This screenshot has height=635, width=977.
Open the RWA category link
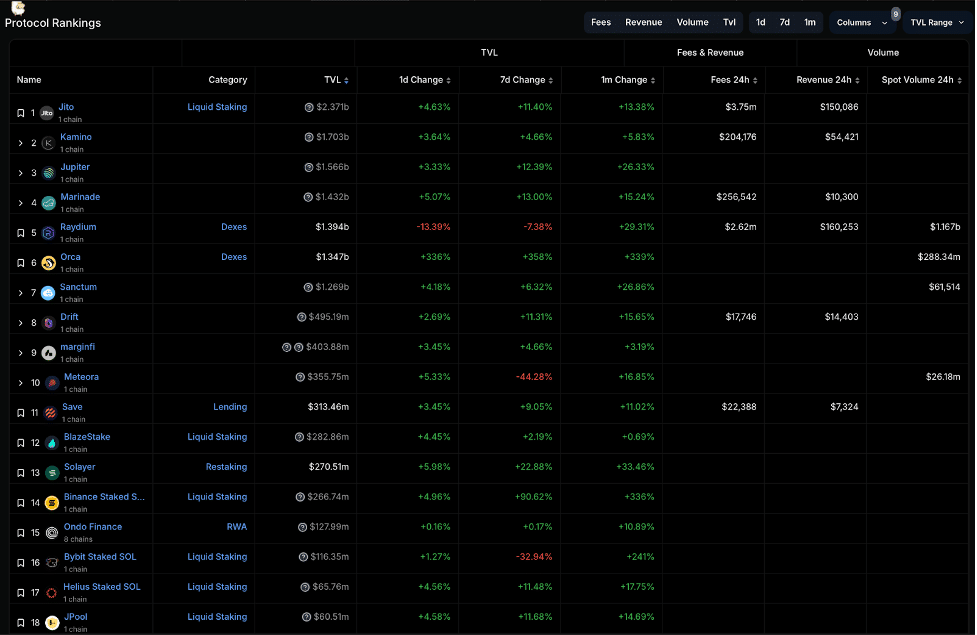(x=237, y=527)
